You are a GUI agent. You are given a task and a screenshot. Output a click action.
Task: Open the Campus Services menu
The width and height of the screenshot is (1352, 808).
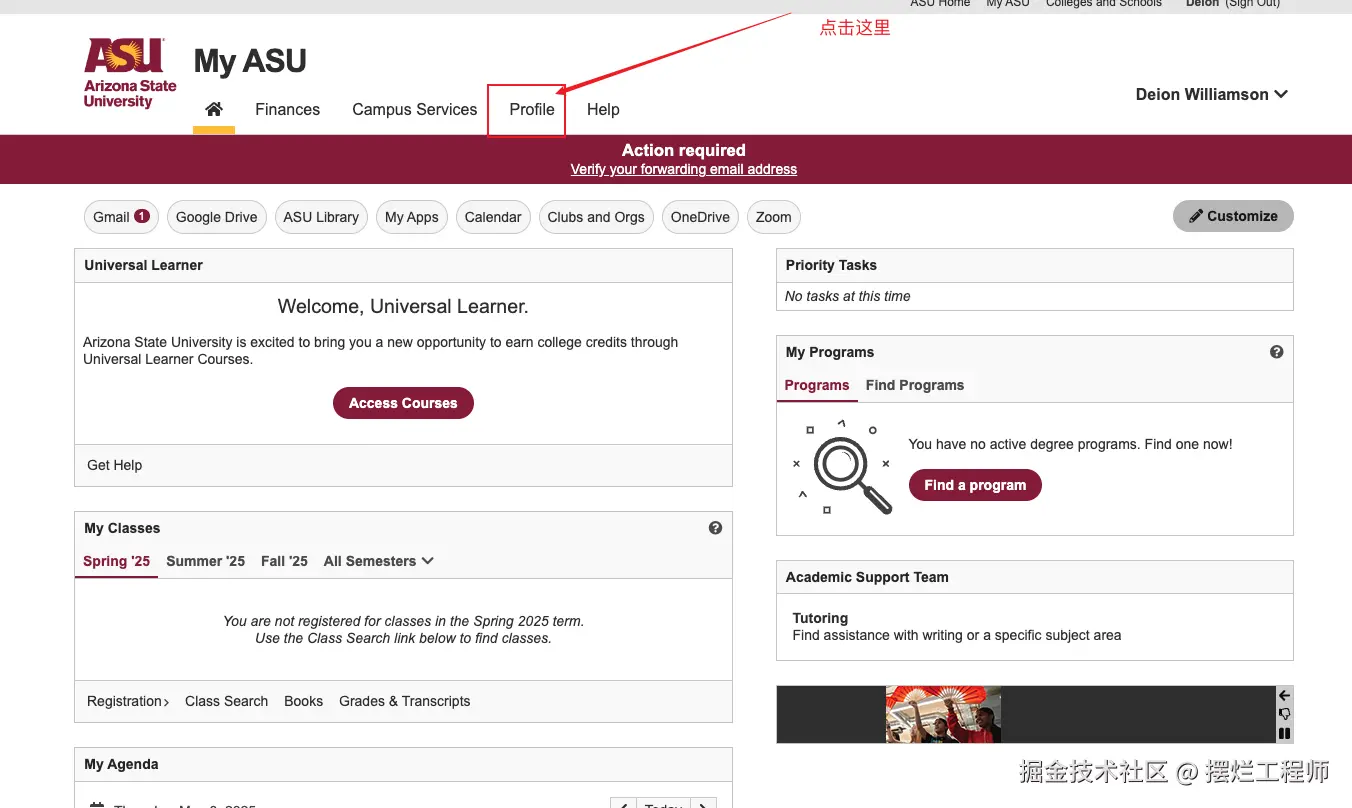click(x=415, y=109)
